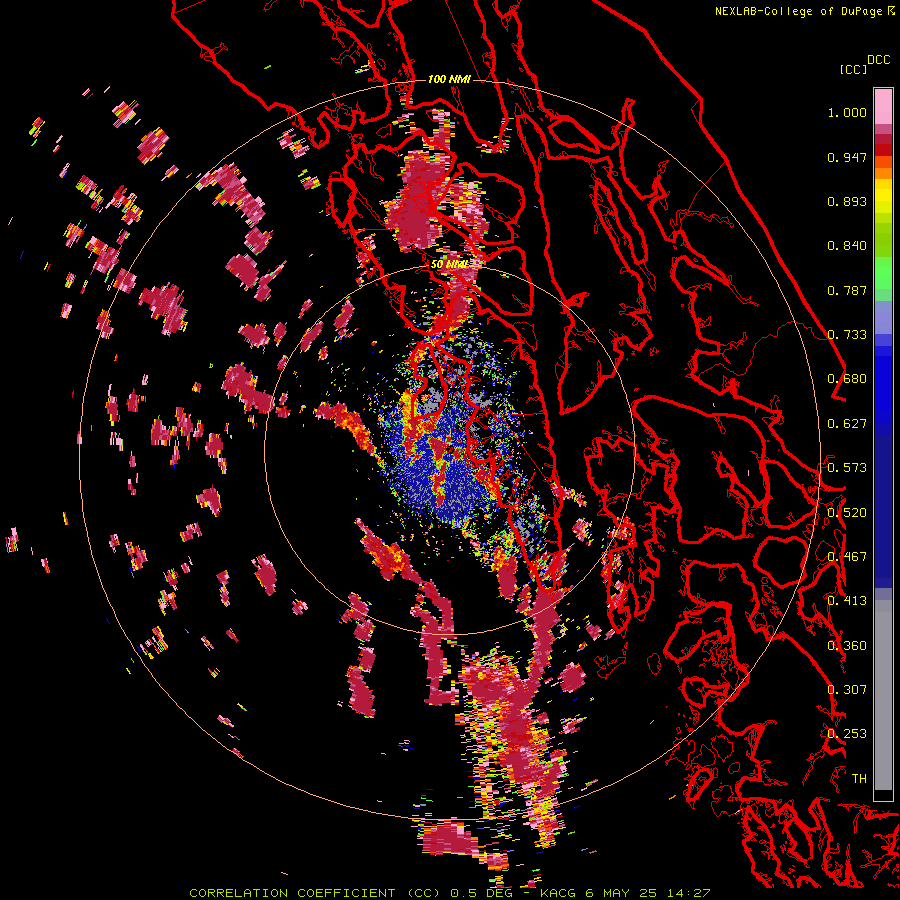Click the 0.360 scale value
900x900 pixels.
pos(847,646)
